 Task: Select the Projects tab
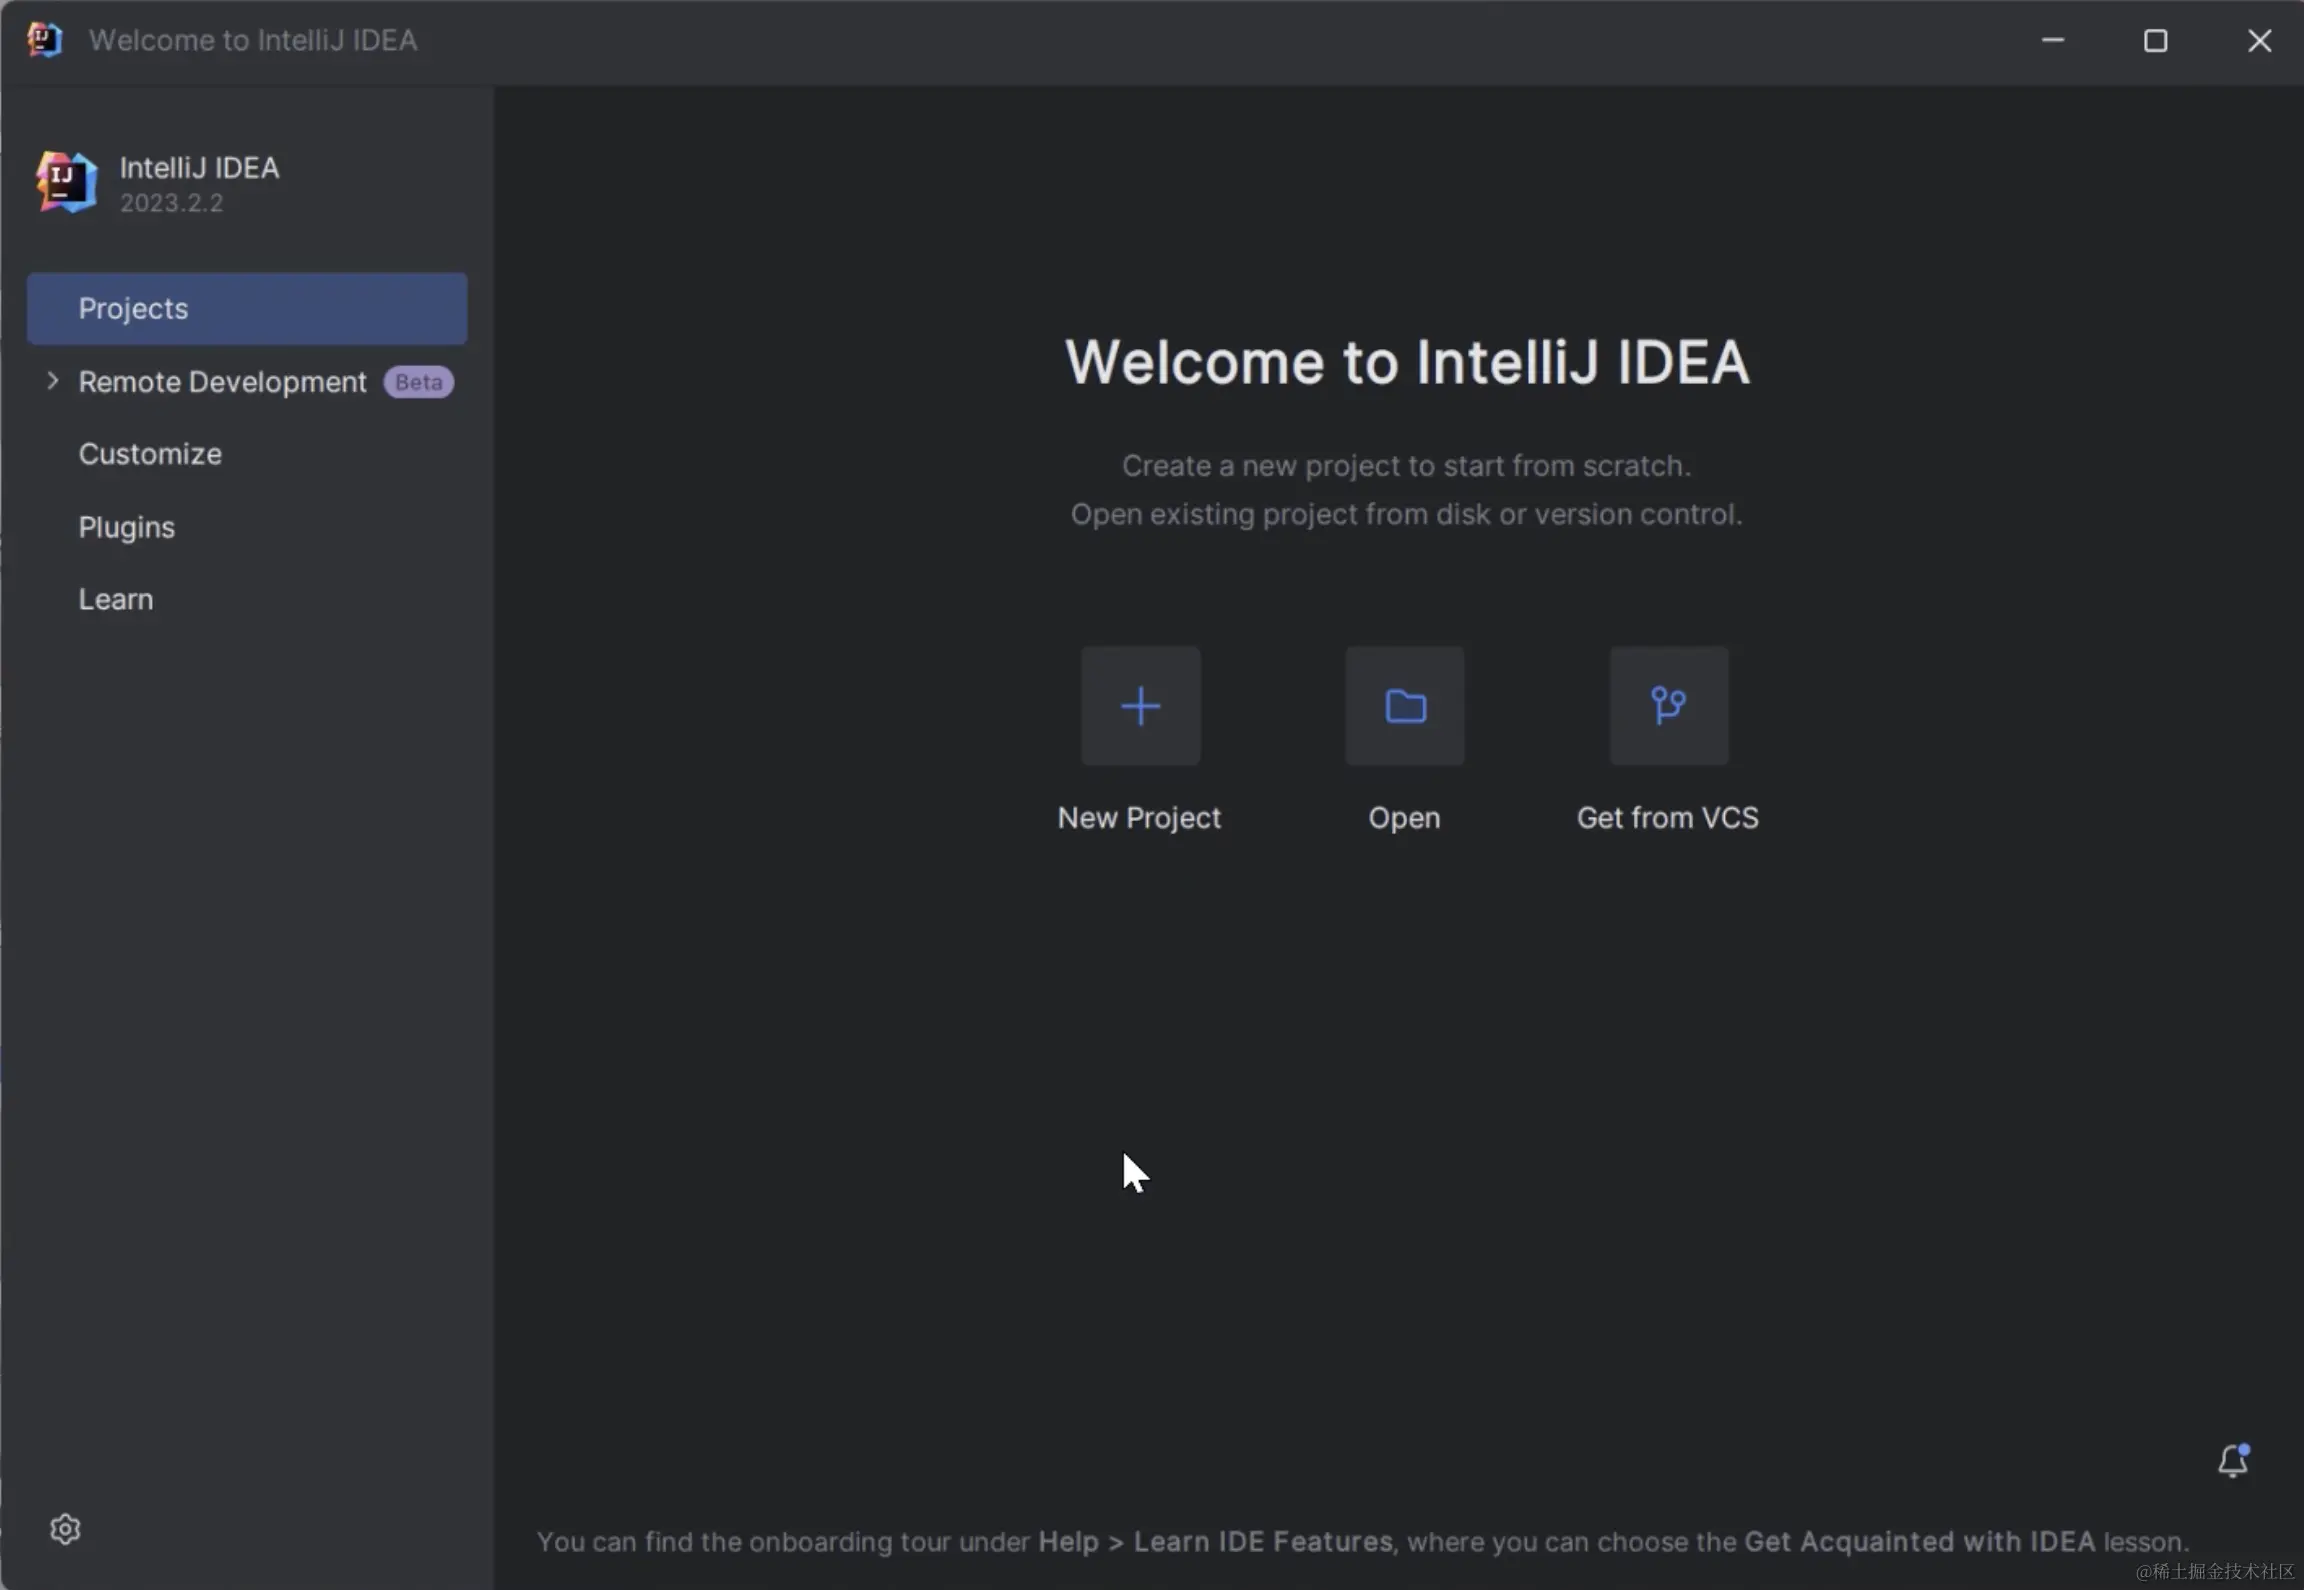247,309
